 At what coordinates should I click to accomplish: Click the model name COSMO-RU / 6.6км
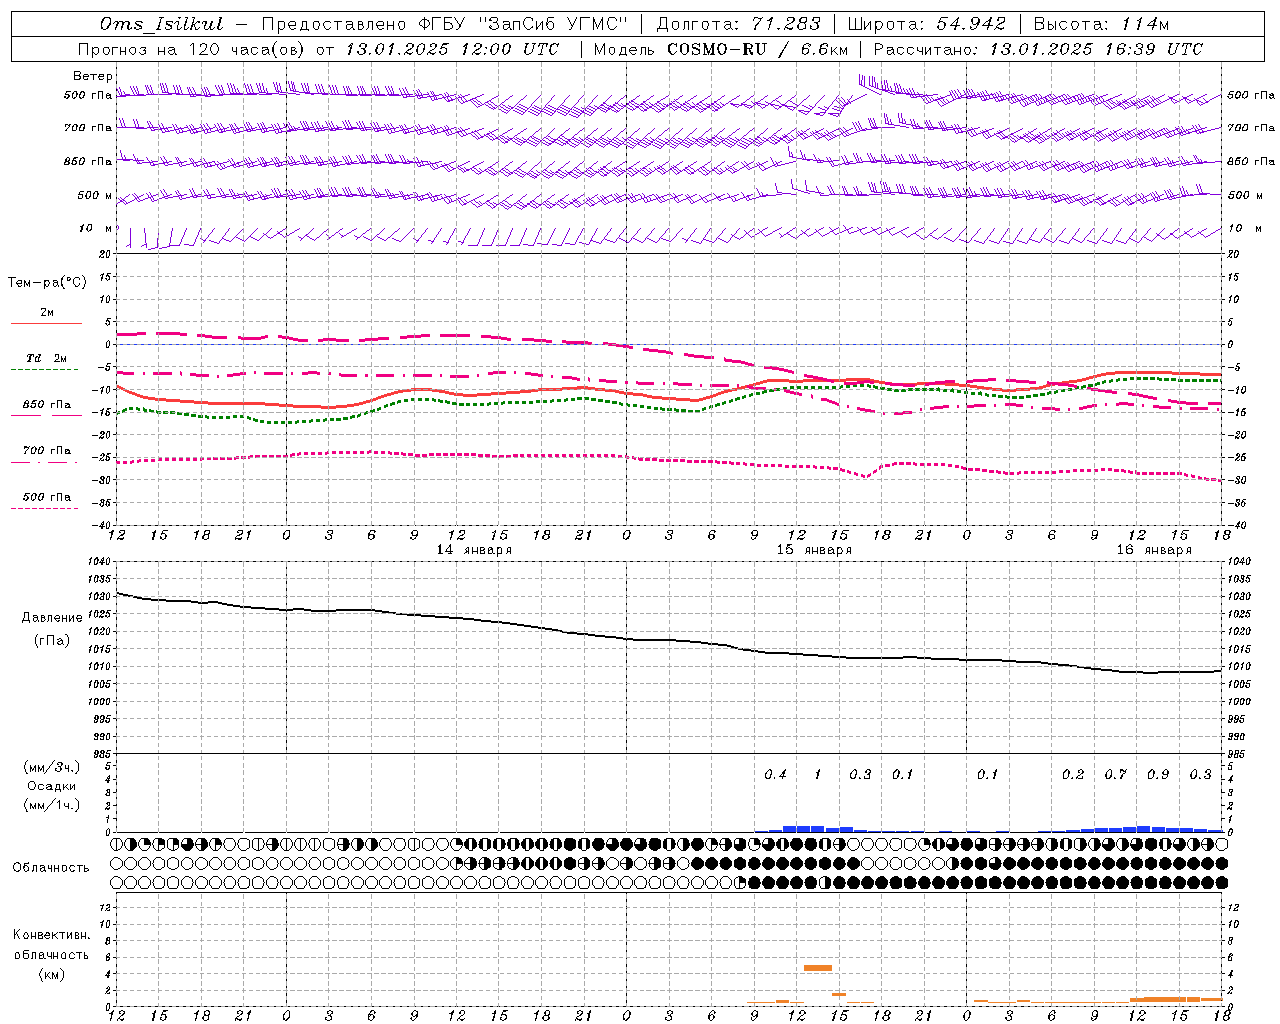[x=757, y=49]
